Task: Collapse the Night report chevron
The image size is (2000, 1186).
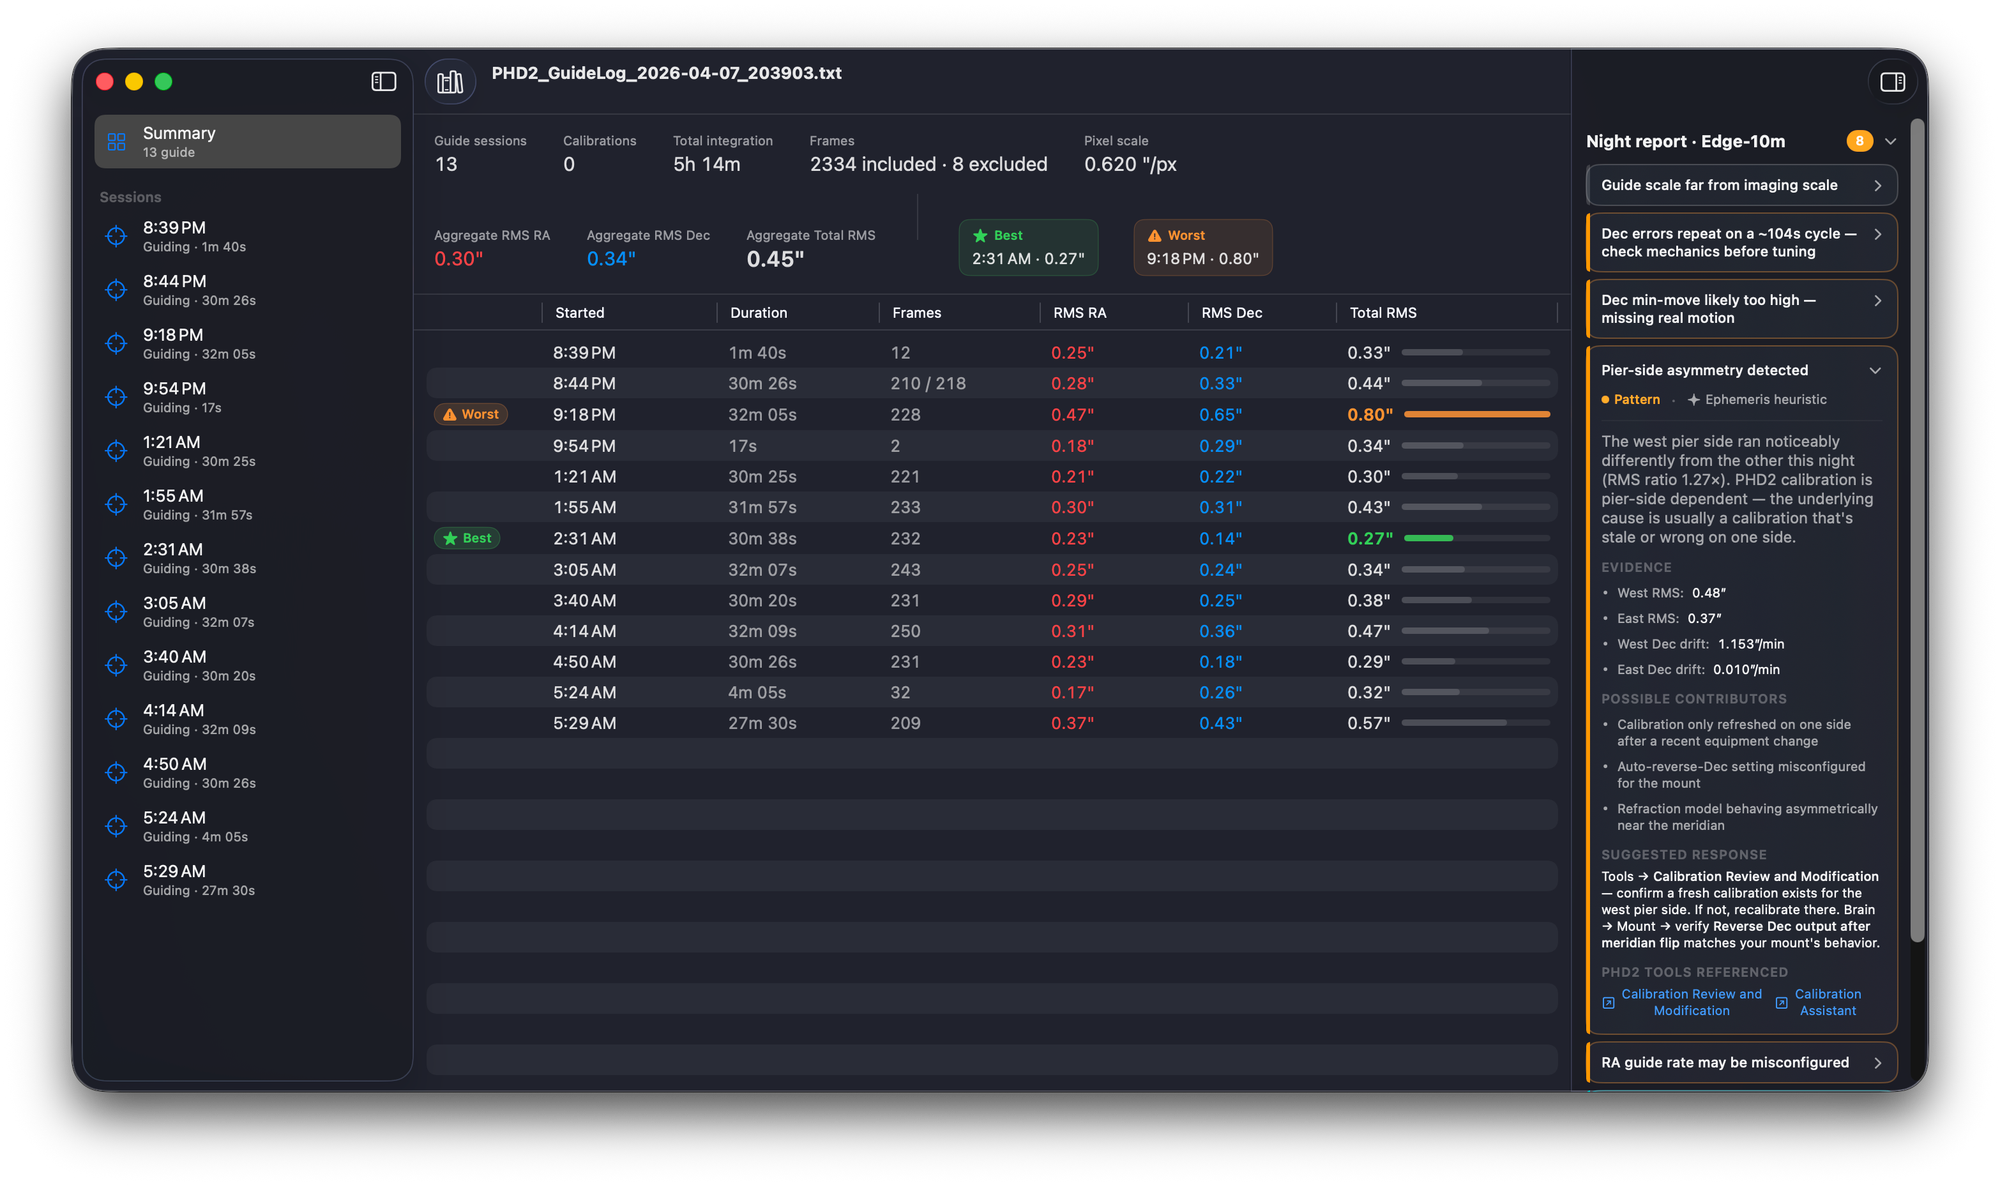Action: (1890, 141)
